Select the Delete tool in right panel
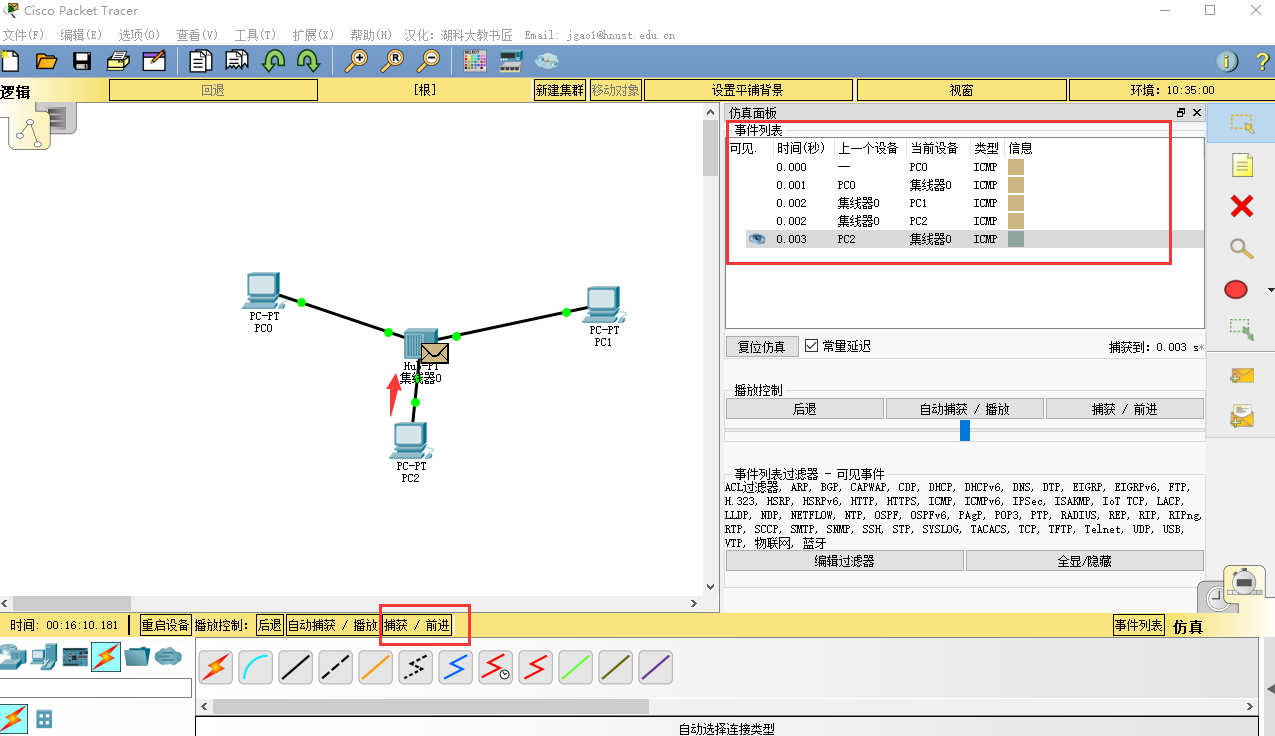The image size is (1275, 736). [x=1240, y=206]
